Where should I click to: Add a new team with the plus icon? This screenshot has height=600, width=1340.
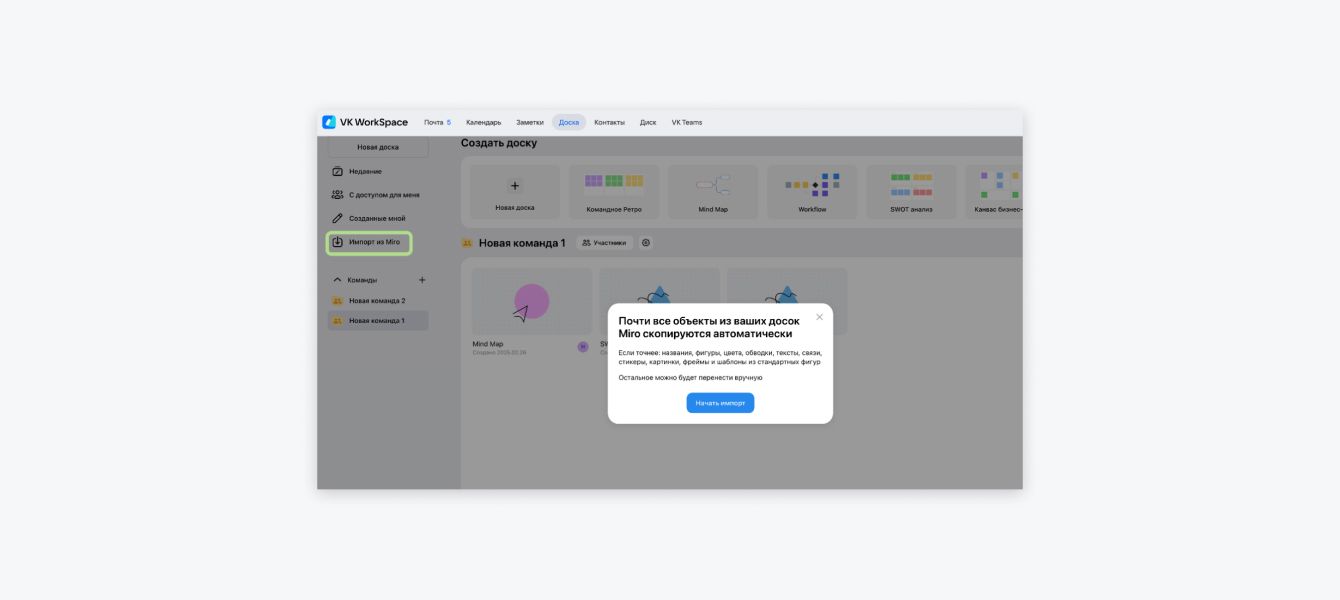pos(422,280)
